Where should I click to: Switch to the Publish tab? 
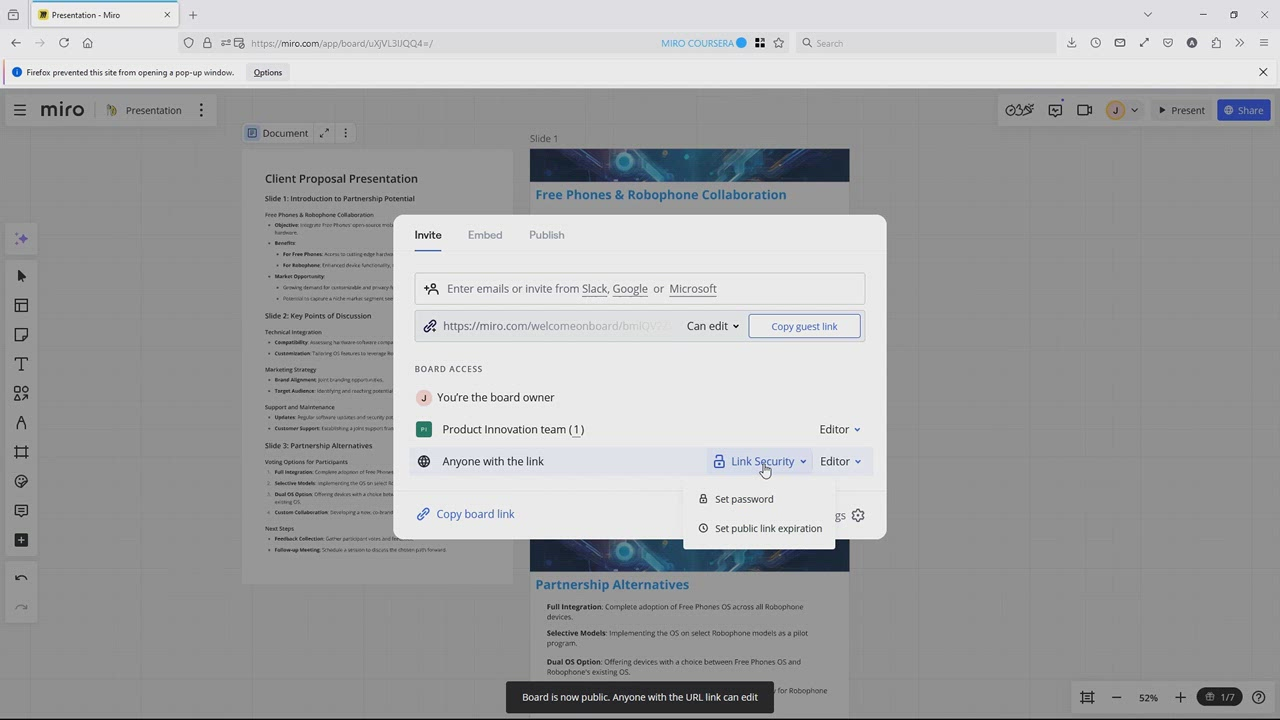546,235
